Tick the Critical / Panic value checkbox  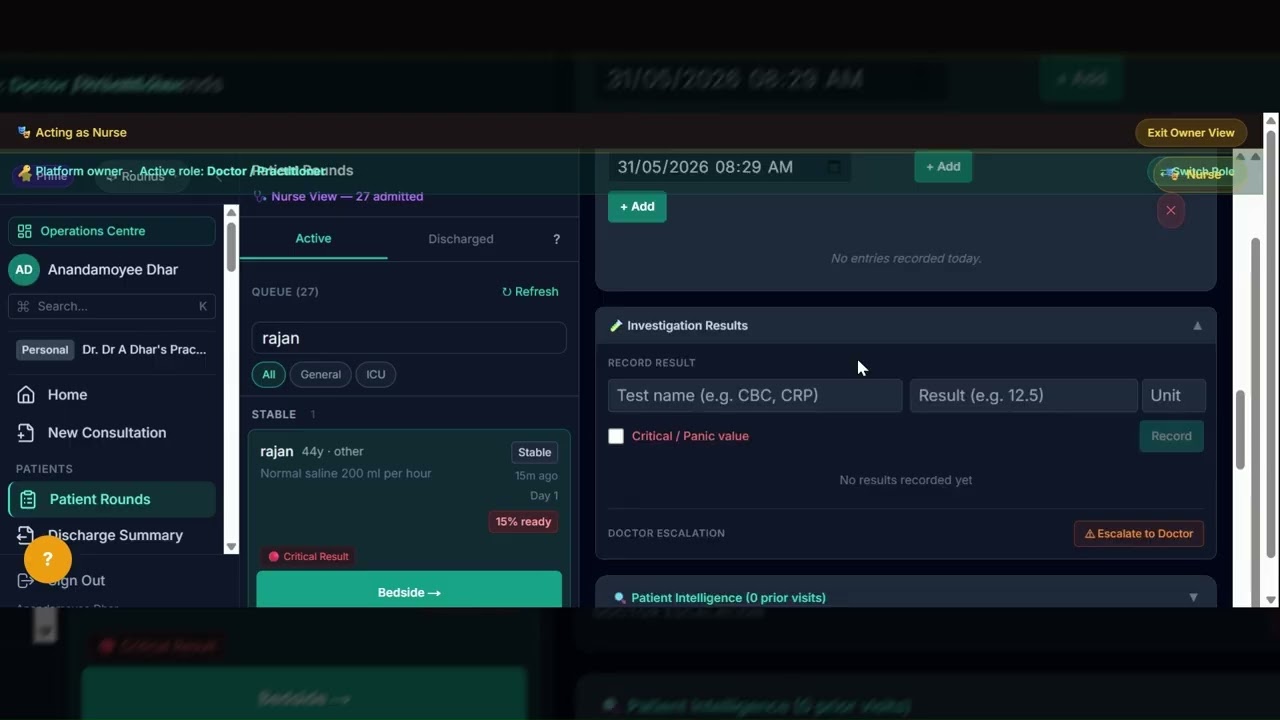pos(616,436)
